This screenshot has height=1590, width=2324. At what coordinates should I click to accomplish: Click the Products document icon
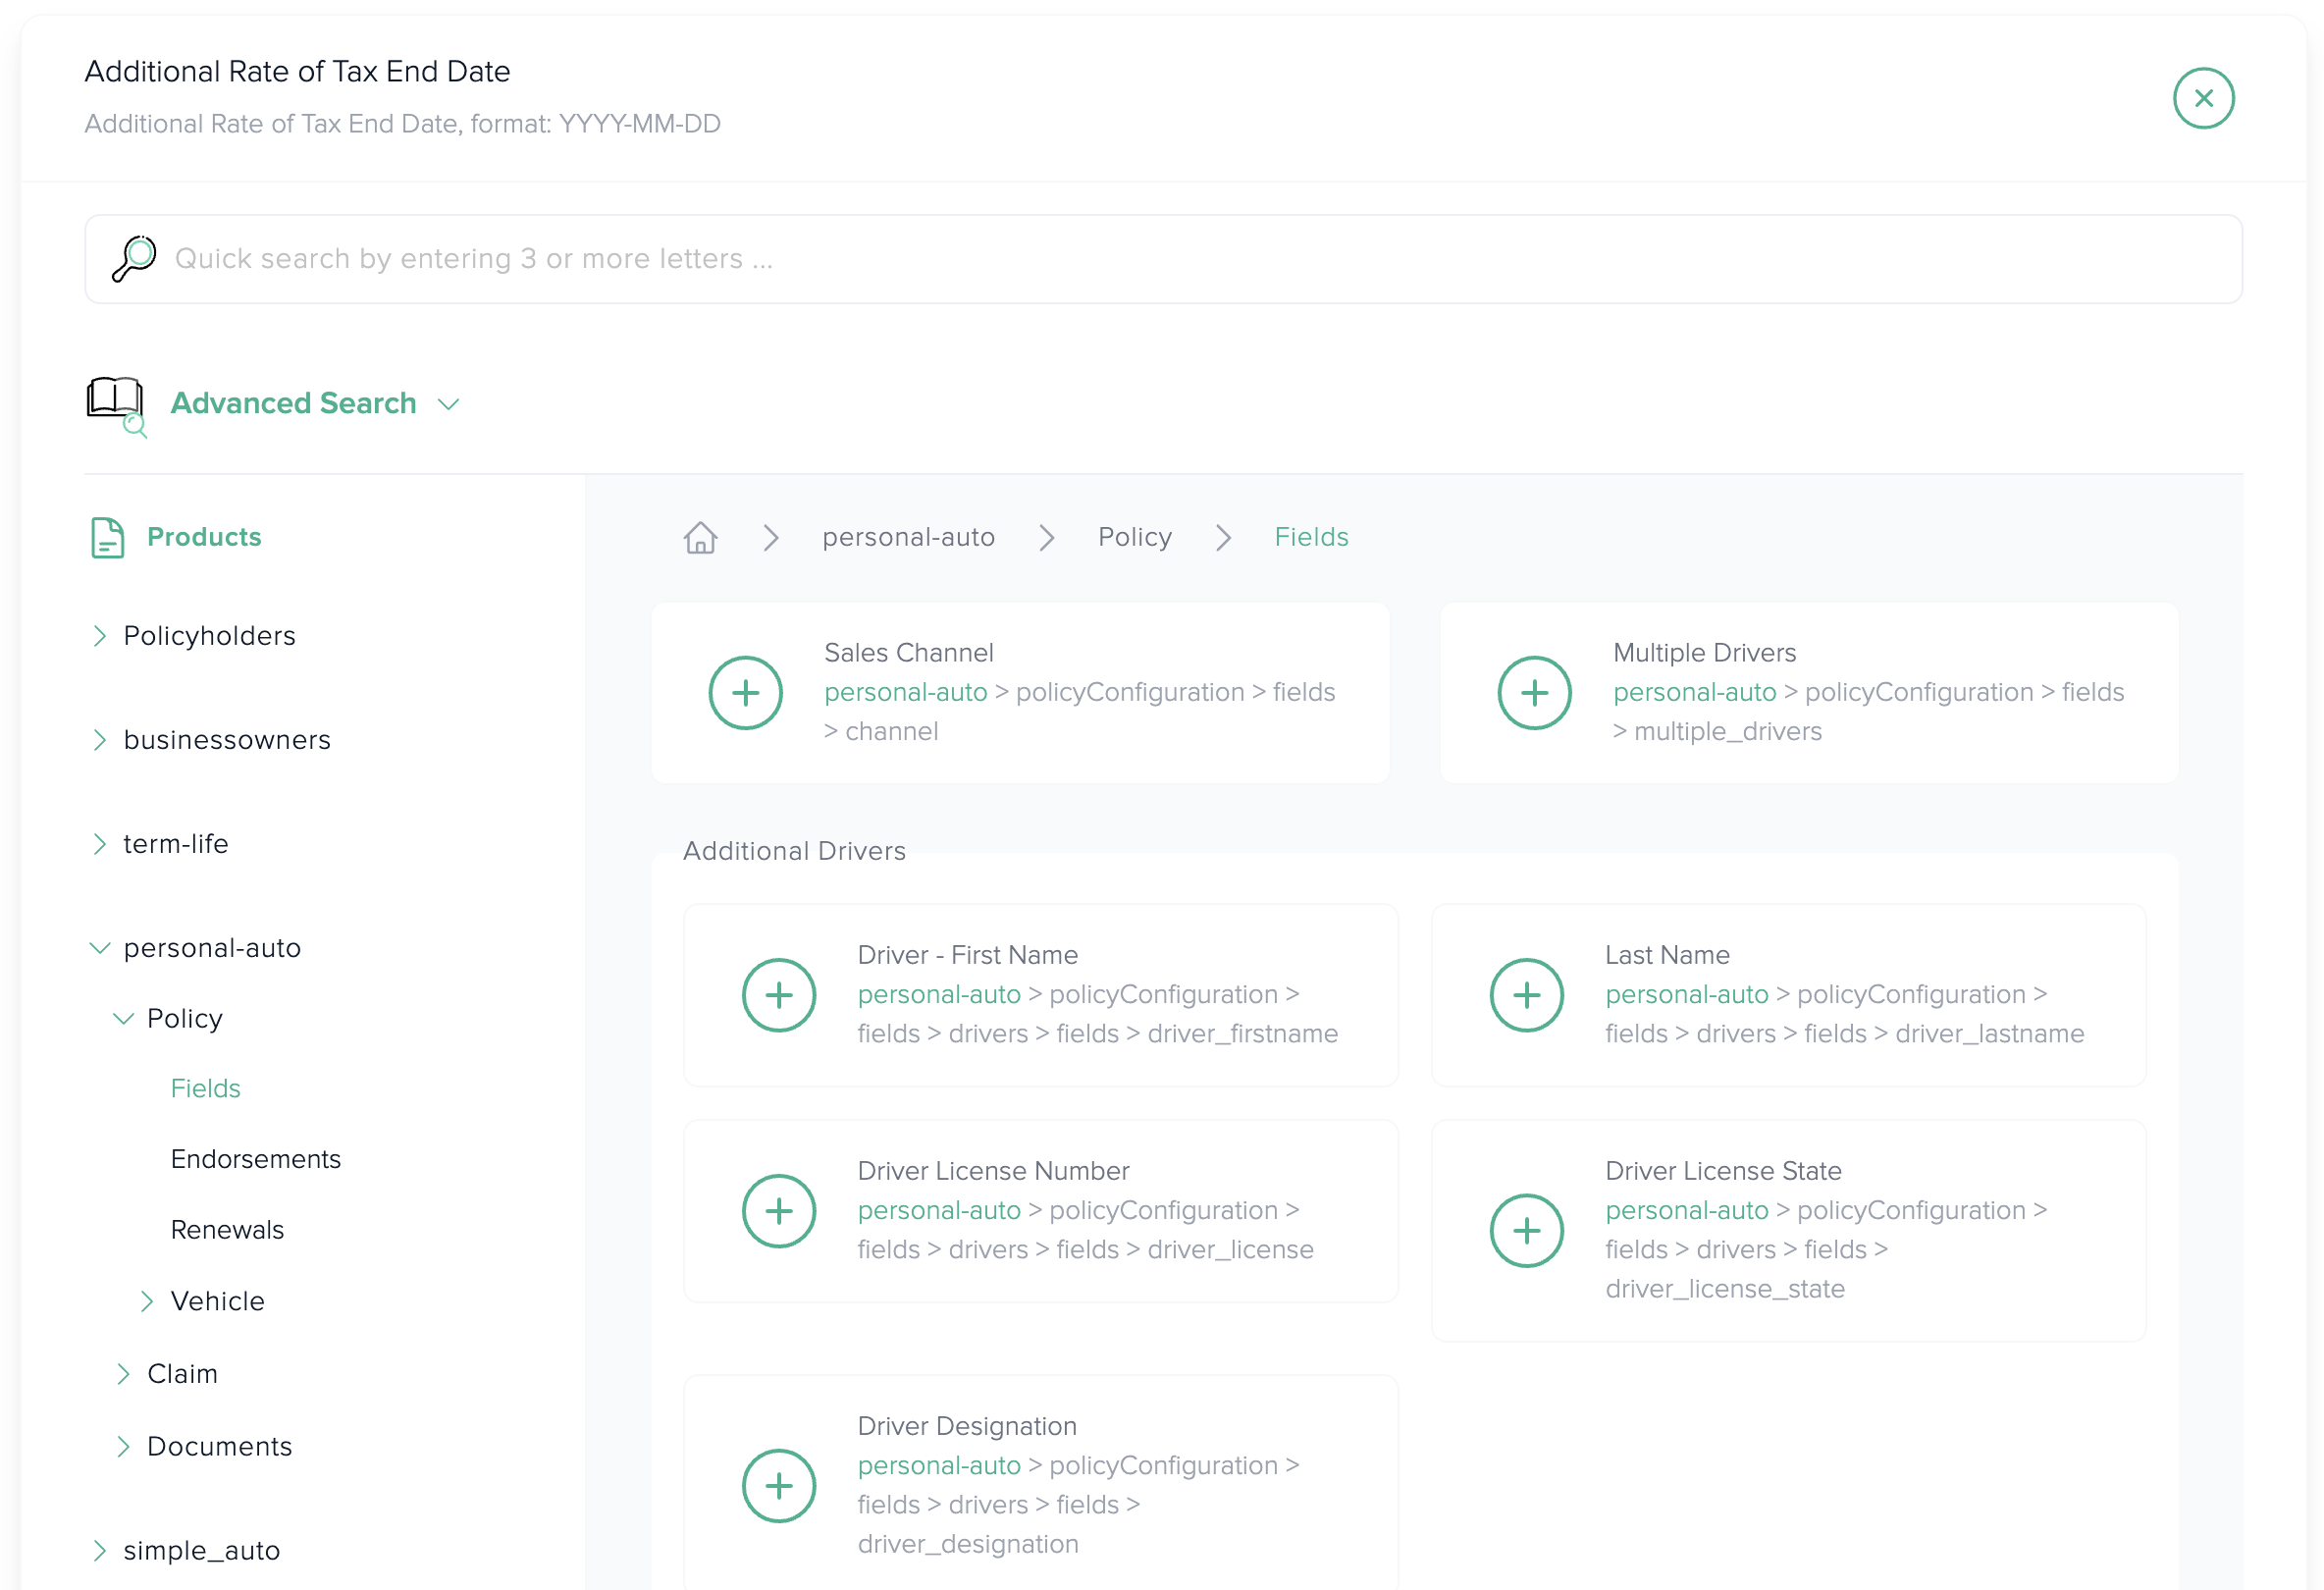(108, 537)
